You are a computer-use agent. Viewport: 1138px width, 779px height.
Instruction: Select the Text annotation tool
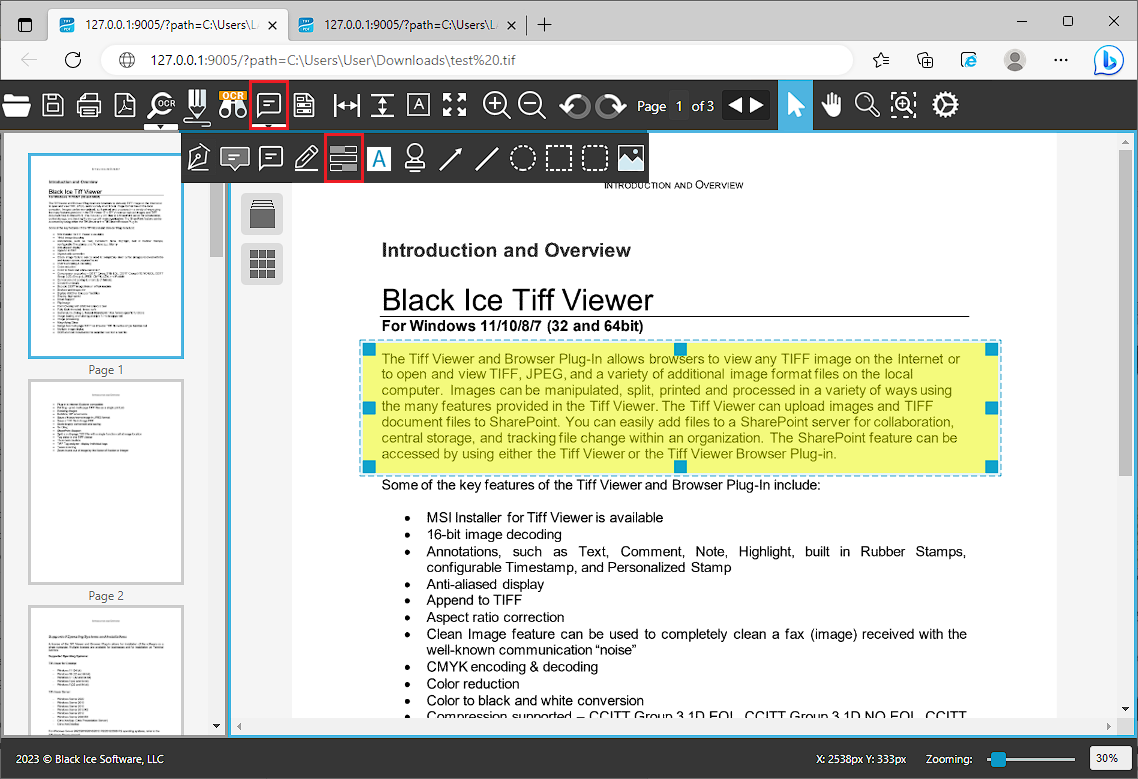click(x=379, y=157)
